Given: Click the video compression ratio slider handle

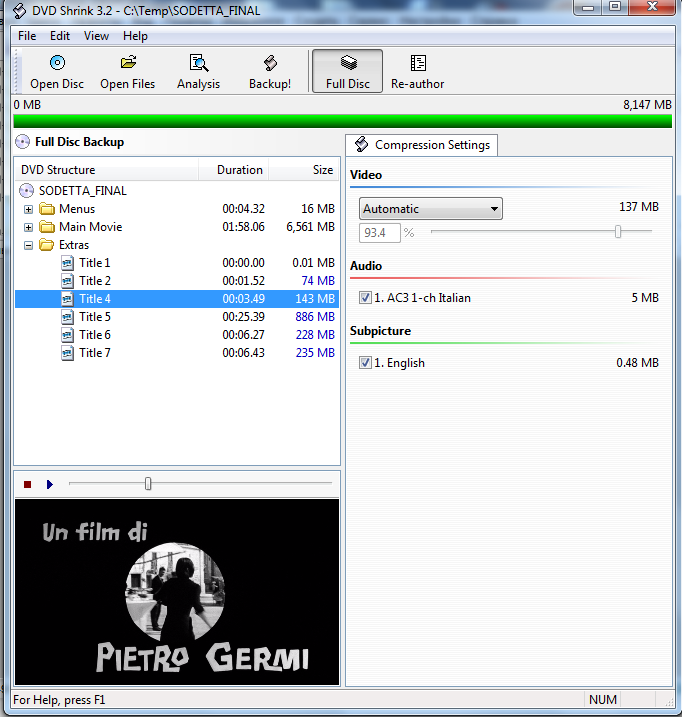Looking at the screenshot, I should [618, 231].
